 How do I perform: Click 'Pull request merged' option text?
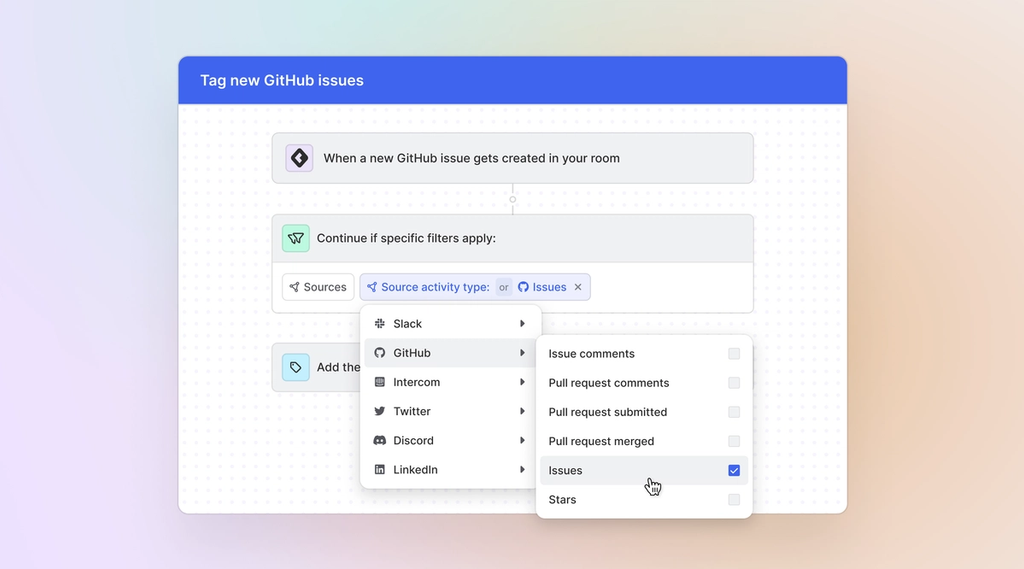tap(601, 441)
